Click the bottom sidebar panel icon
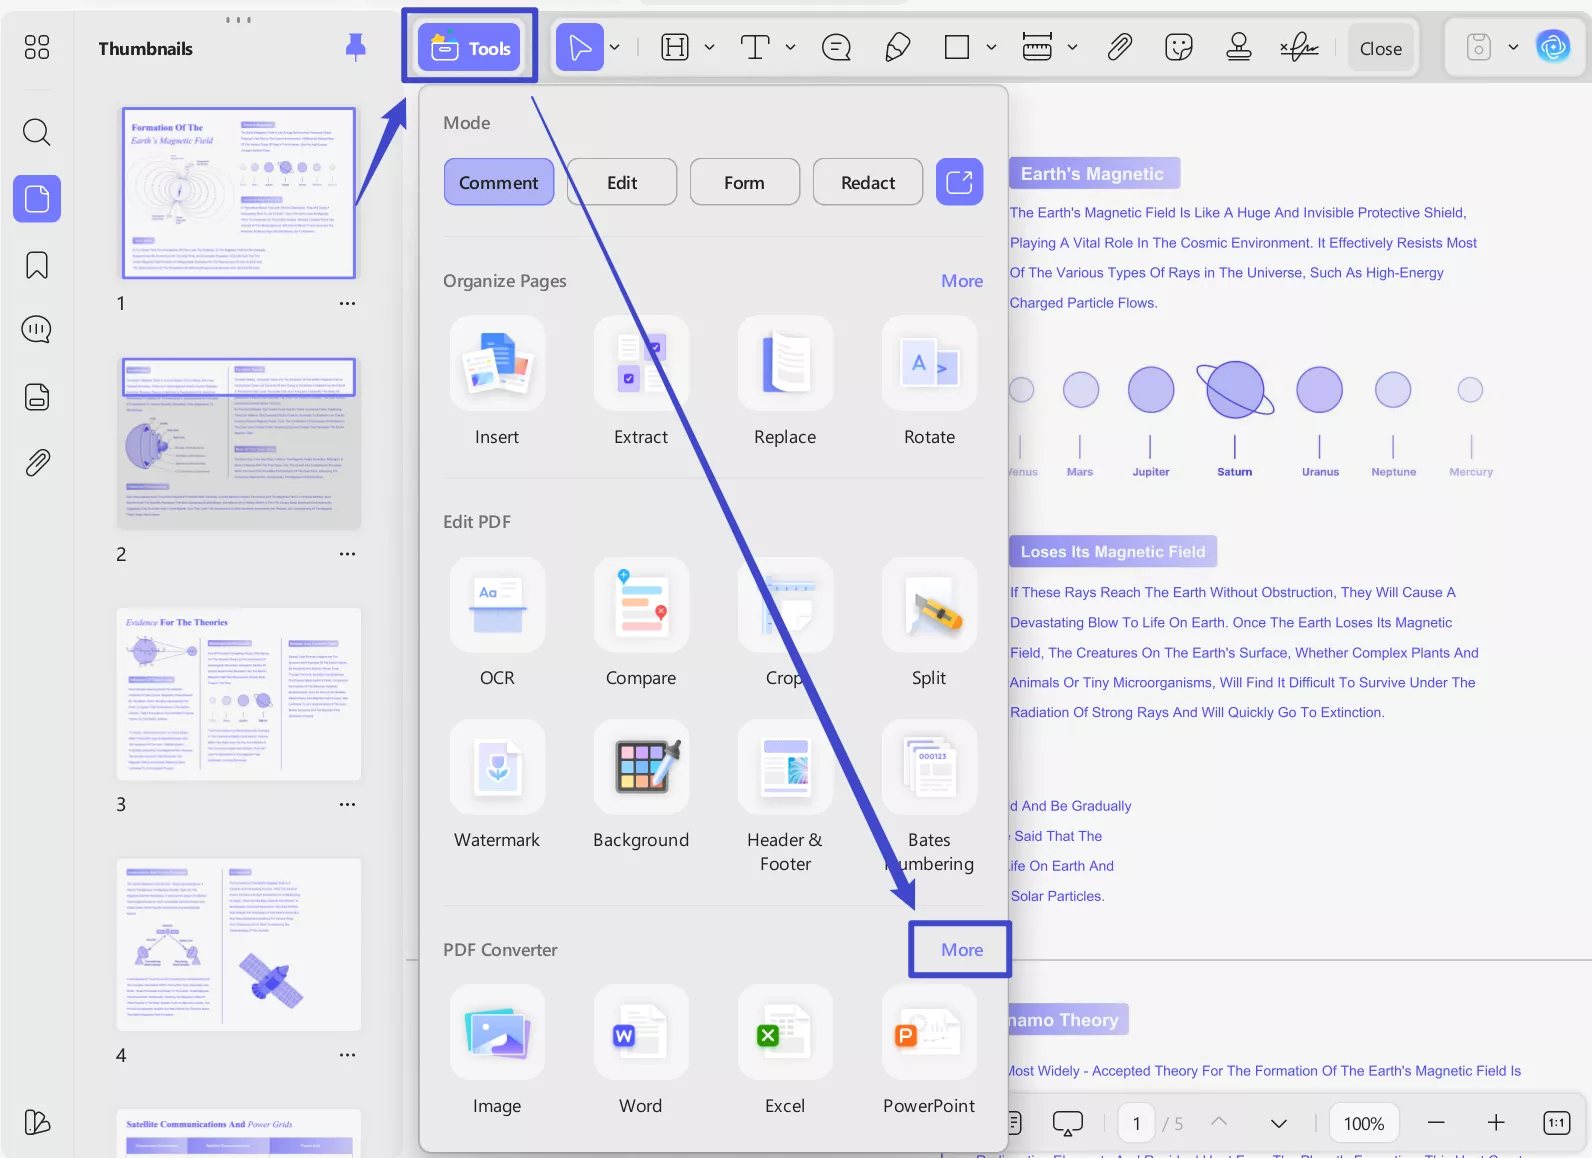The image size is (1592, 1158). click(37, 1122)
